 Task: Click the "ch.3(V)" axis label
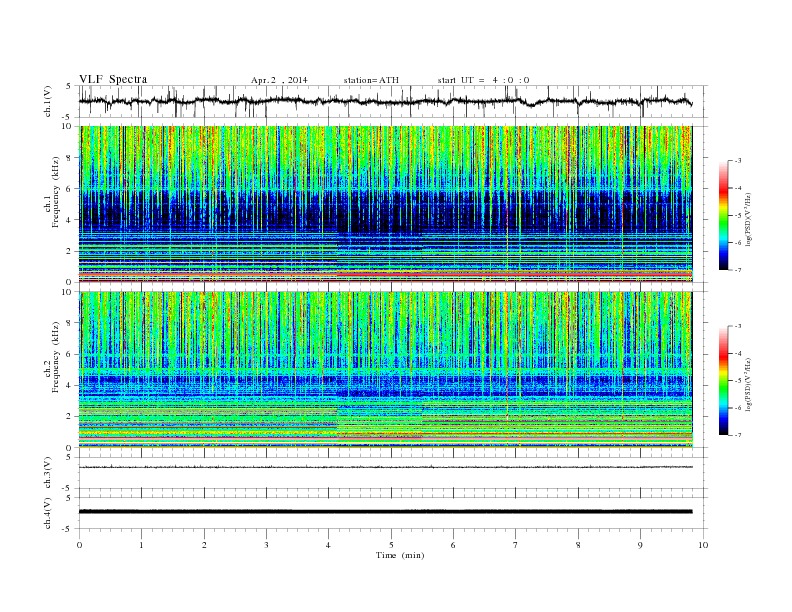(x=48, y=473)
